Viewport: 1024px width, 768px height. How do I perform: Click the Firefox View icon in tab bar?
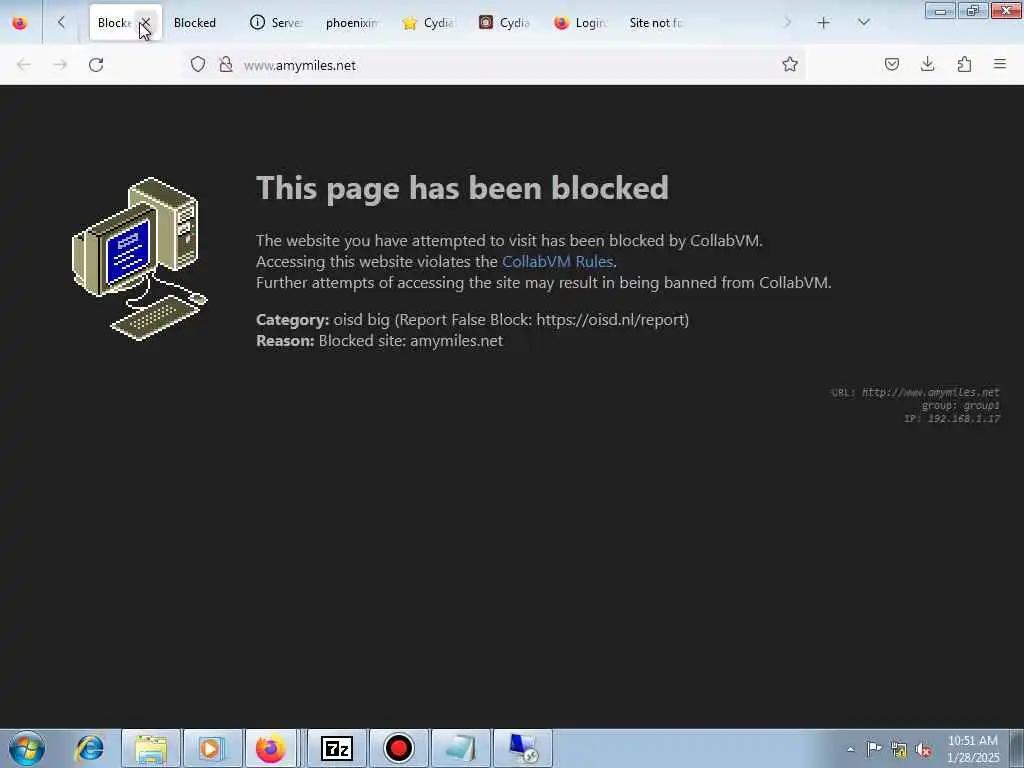click(x=20, y=23)
